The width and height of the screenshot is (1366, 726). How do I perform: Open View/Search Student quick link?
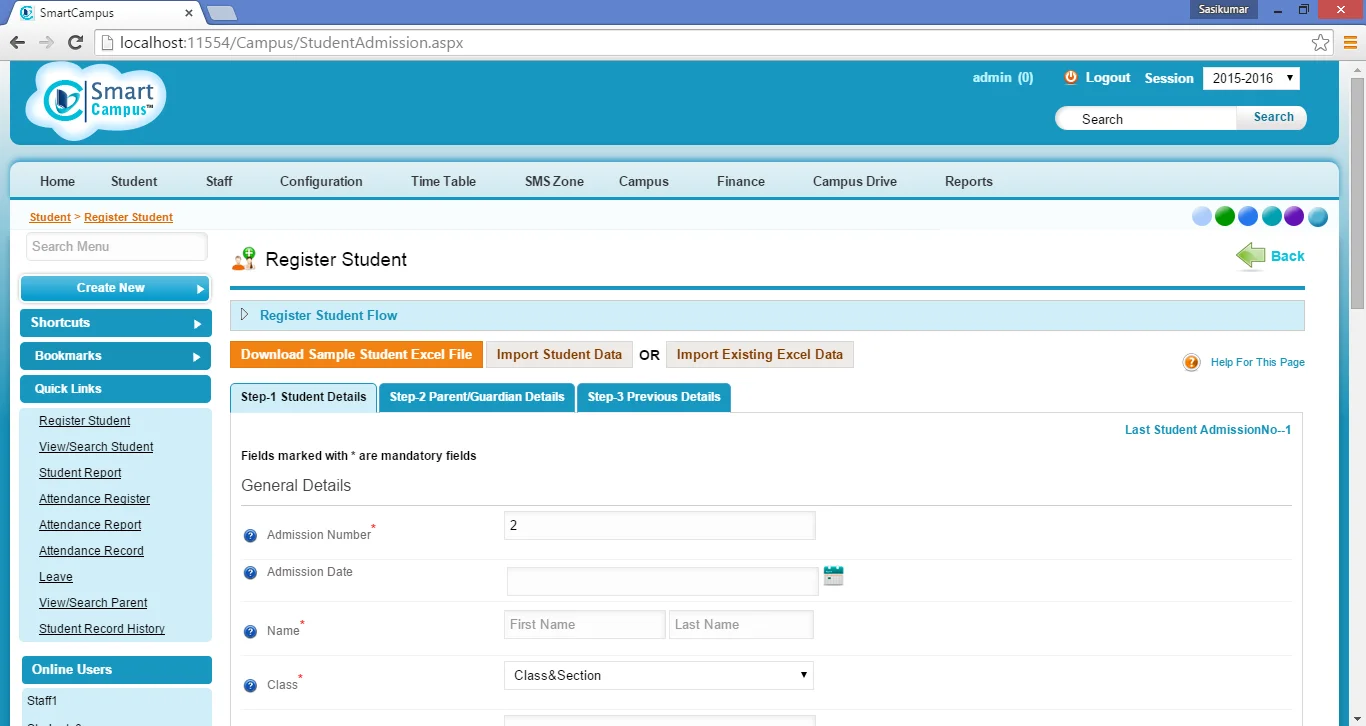[96, 447]
